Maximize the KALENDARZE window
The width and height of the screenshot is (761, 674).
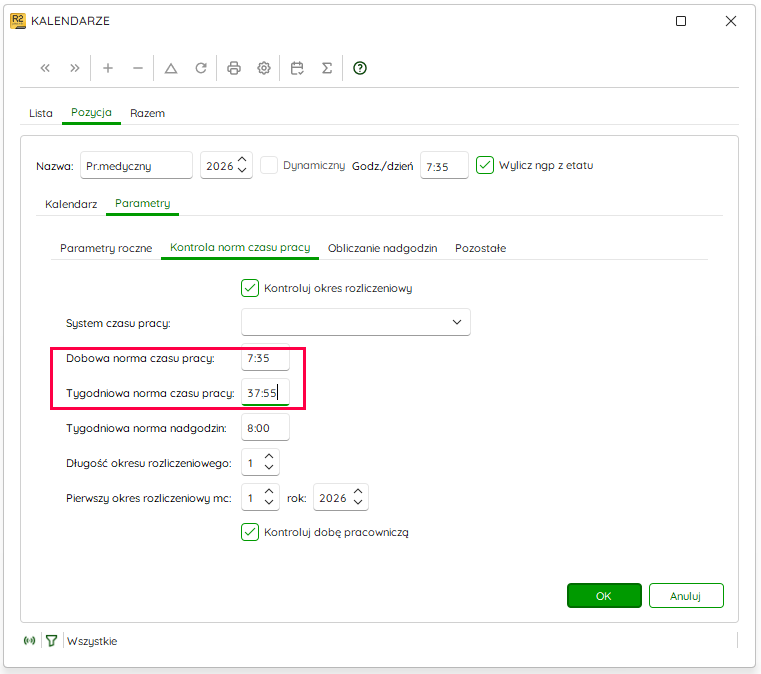681,21
